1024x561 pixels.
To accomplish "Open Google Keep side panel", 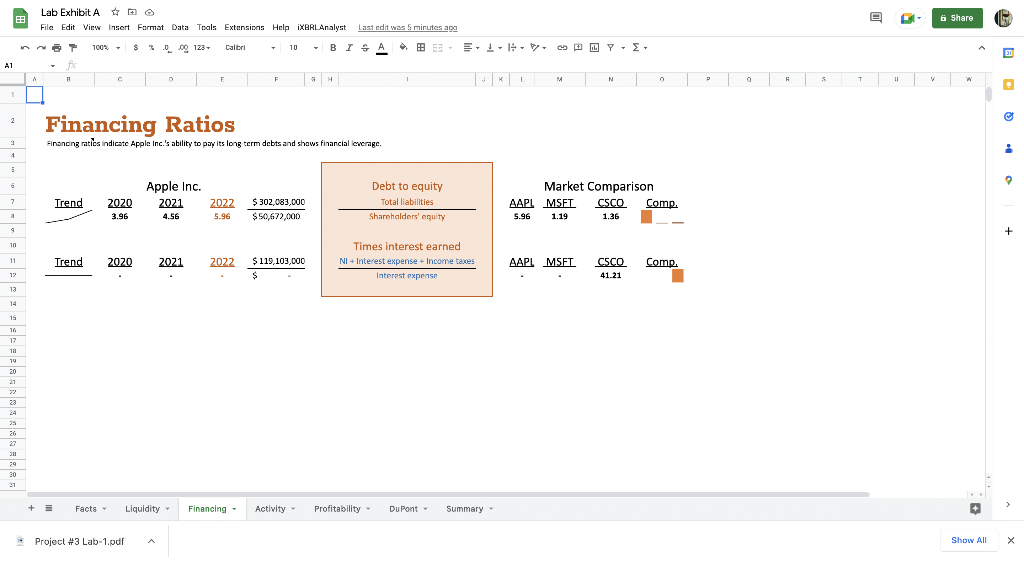I will click(x=1008, y=85).
